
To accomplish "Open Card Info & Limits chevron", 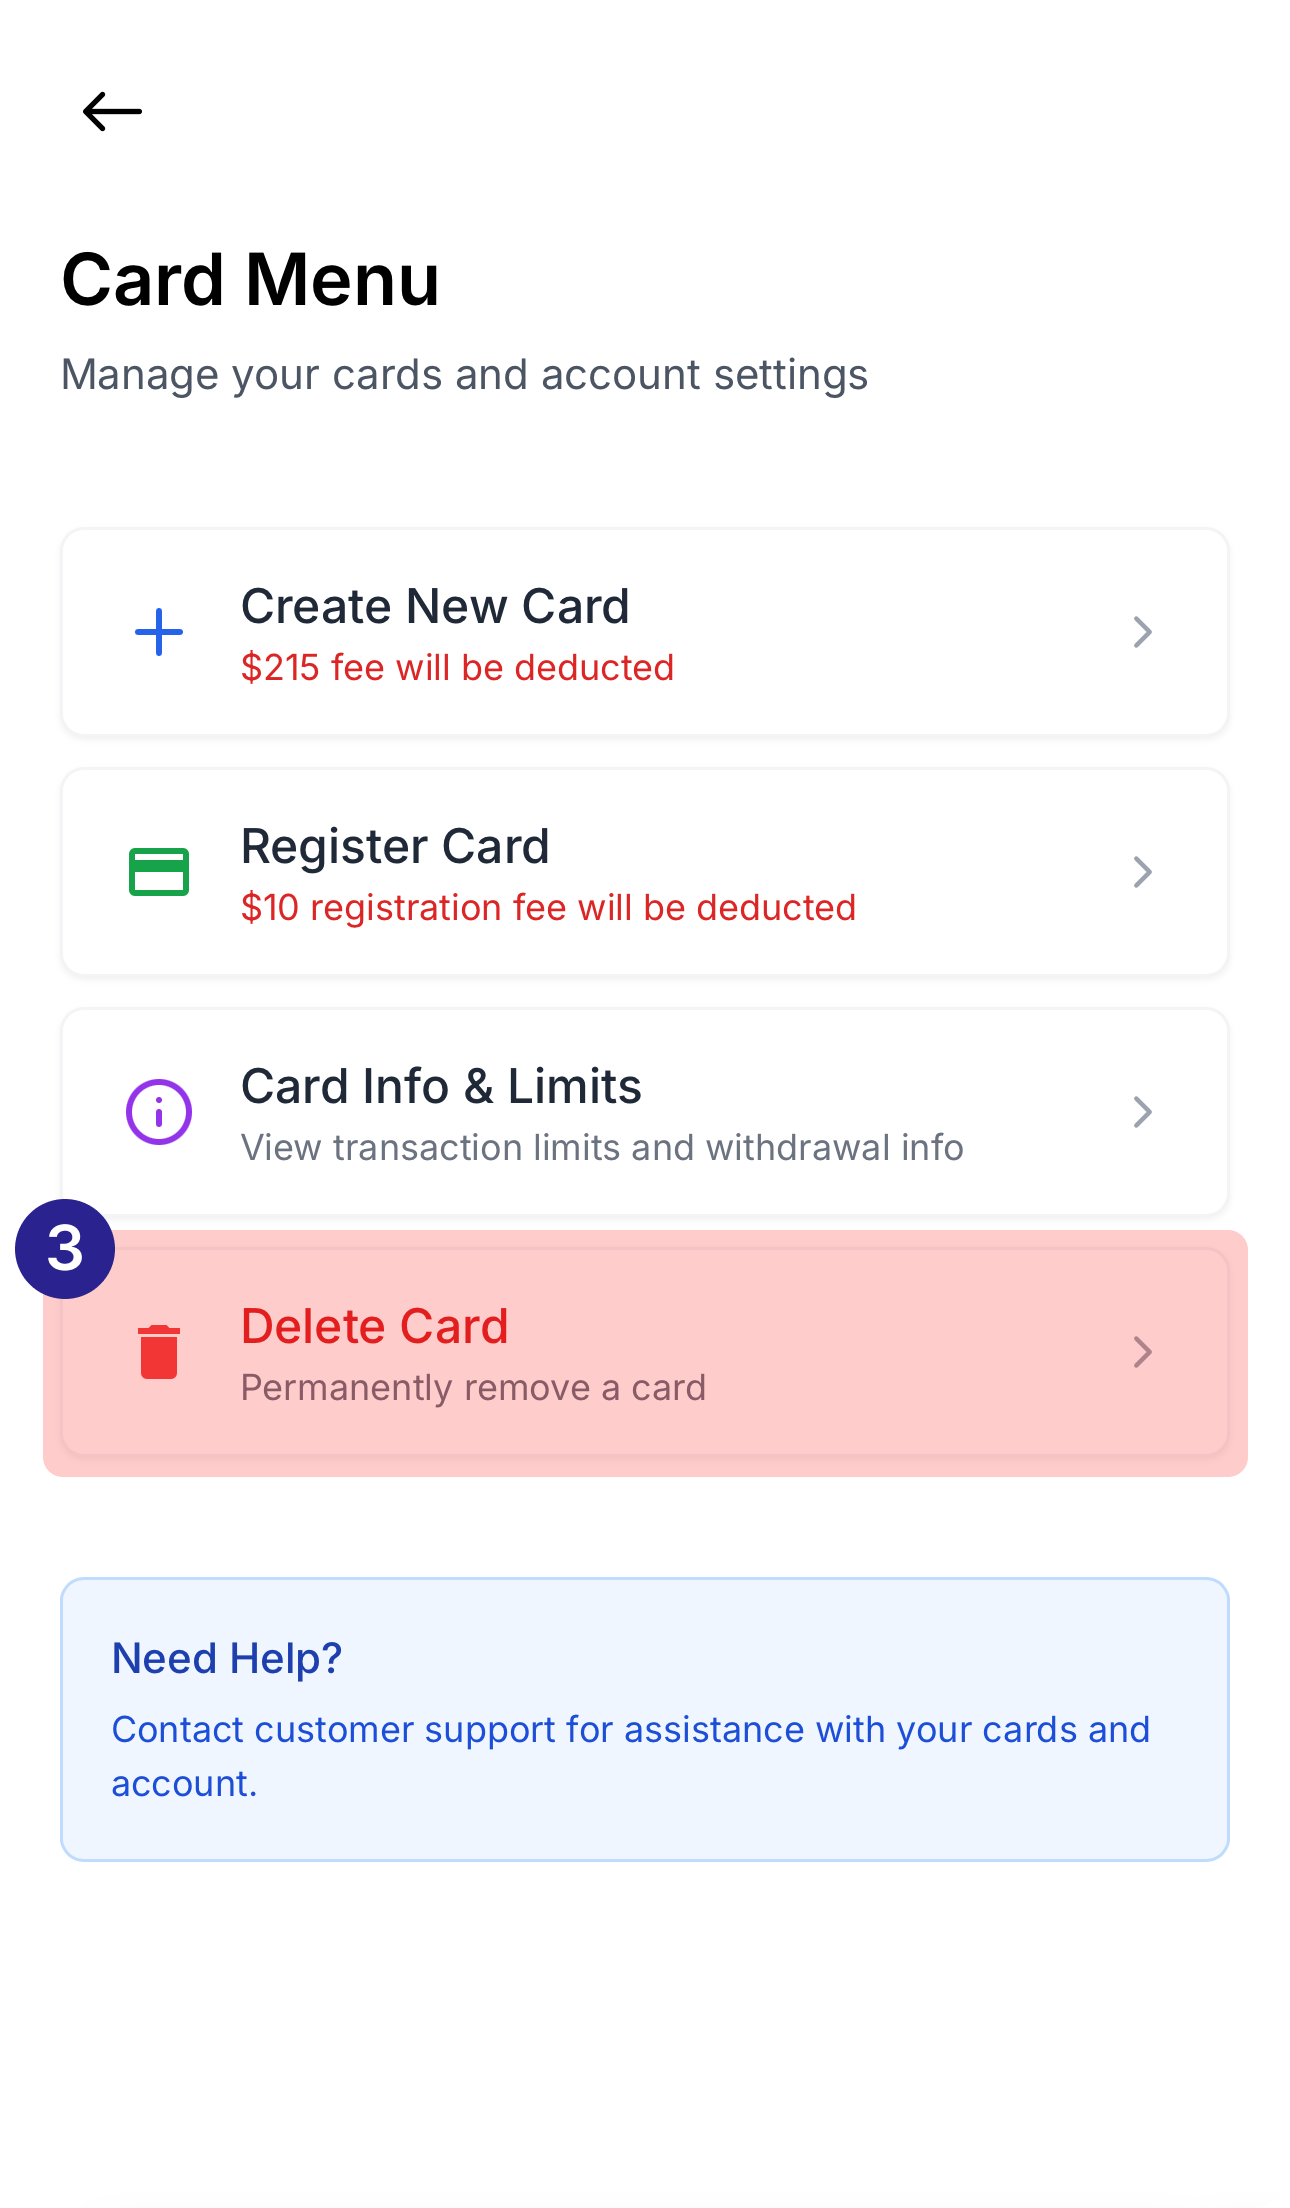I will point(1142,1112).
